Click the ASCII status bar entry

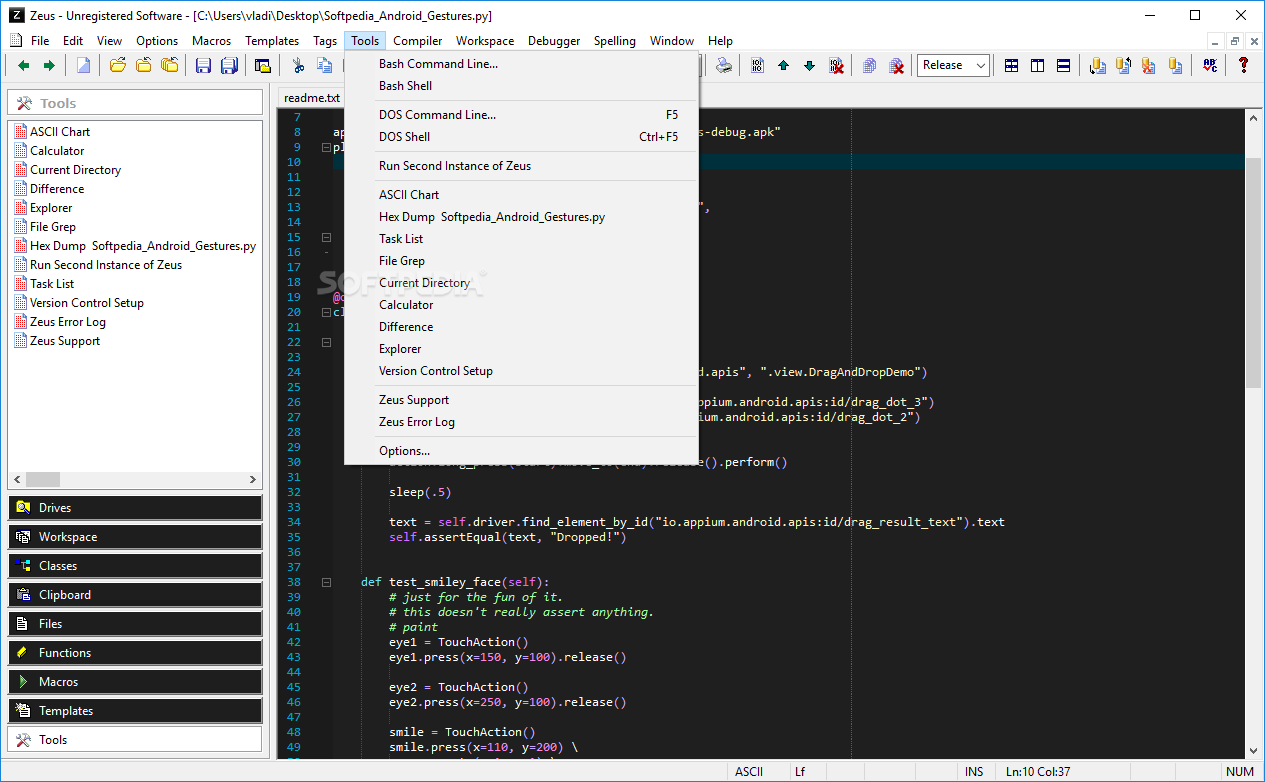pos(749,772)
